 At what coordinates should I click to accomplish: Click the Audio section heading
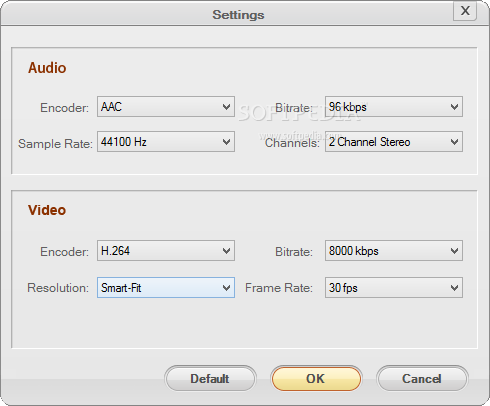tap(47, 68)
